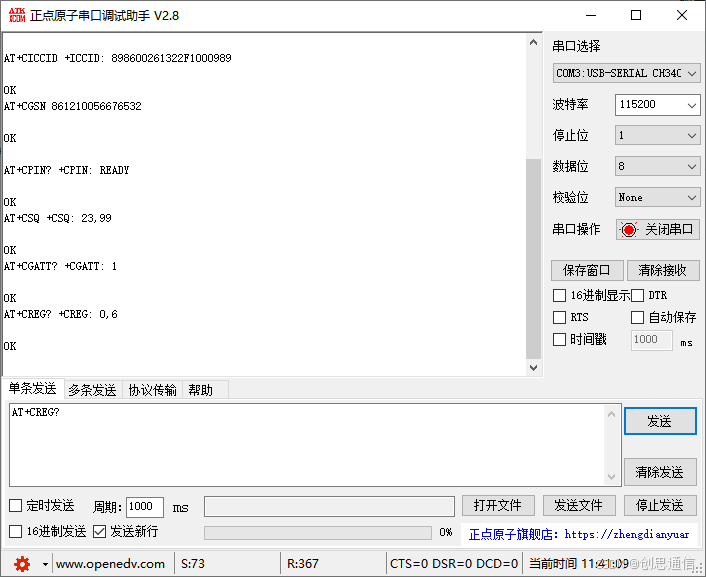Toggle the RTS checkbox
The width and height of the screenshot is (706, 577).
[559, 317]
